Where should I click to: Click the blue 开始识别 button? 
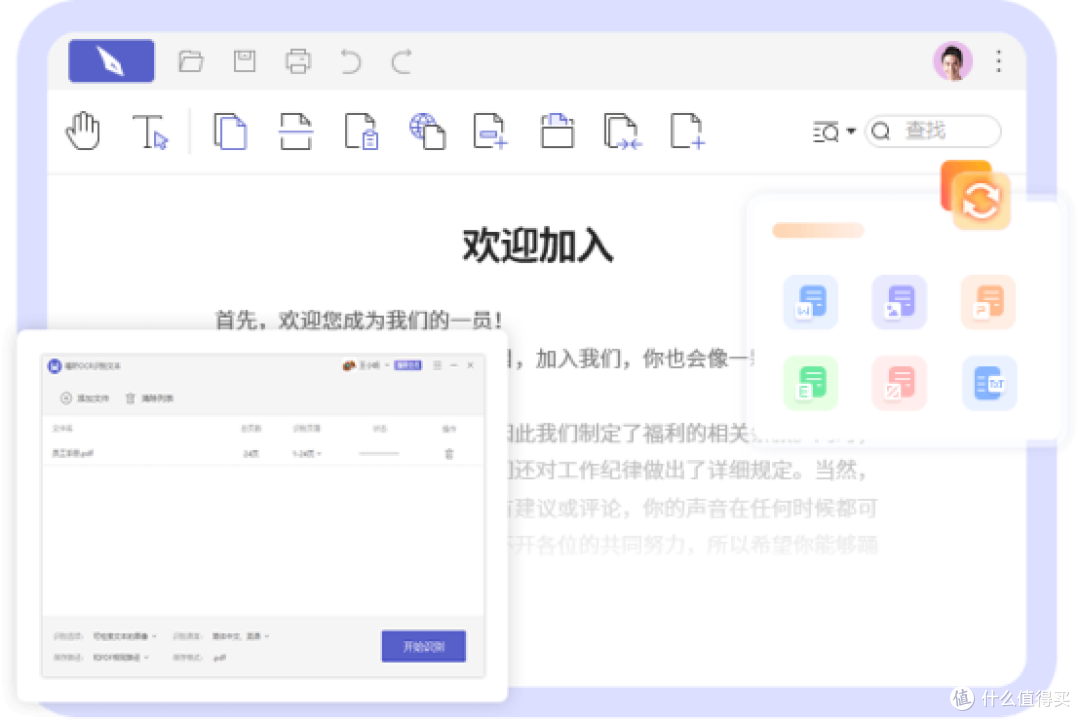point(424,647)
